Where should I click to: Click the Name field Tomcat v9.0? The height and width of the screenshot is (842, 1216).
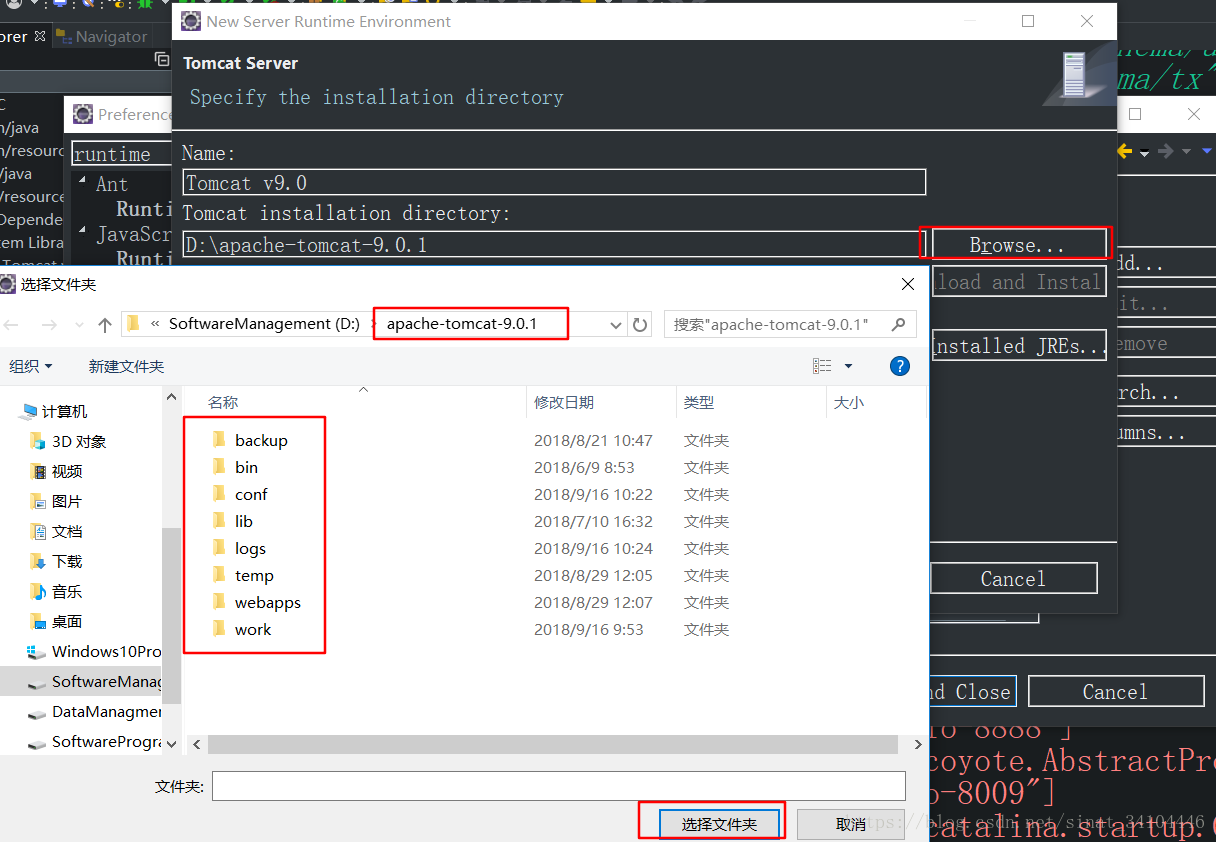click(x=554, y=182)
